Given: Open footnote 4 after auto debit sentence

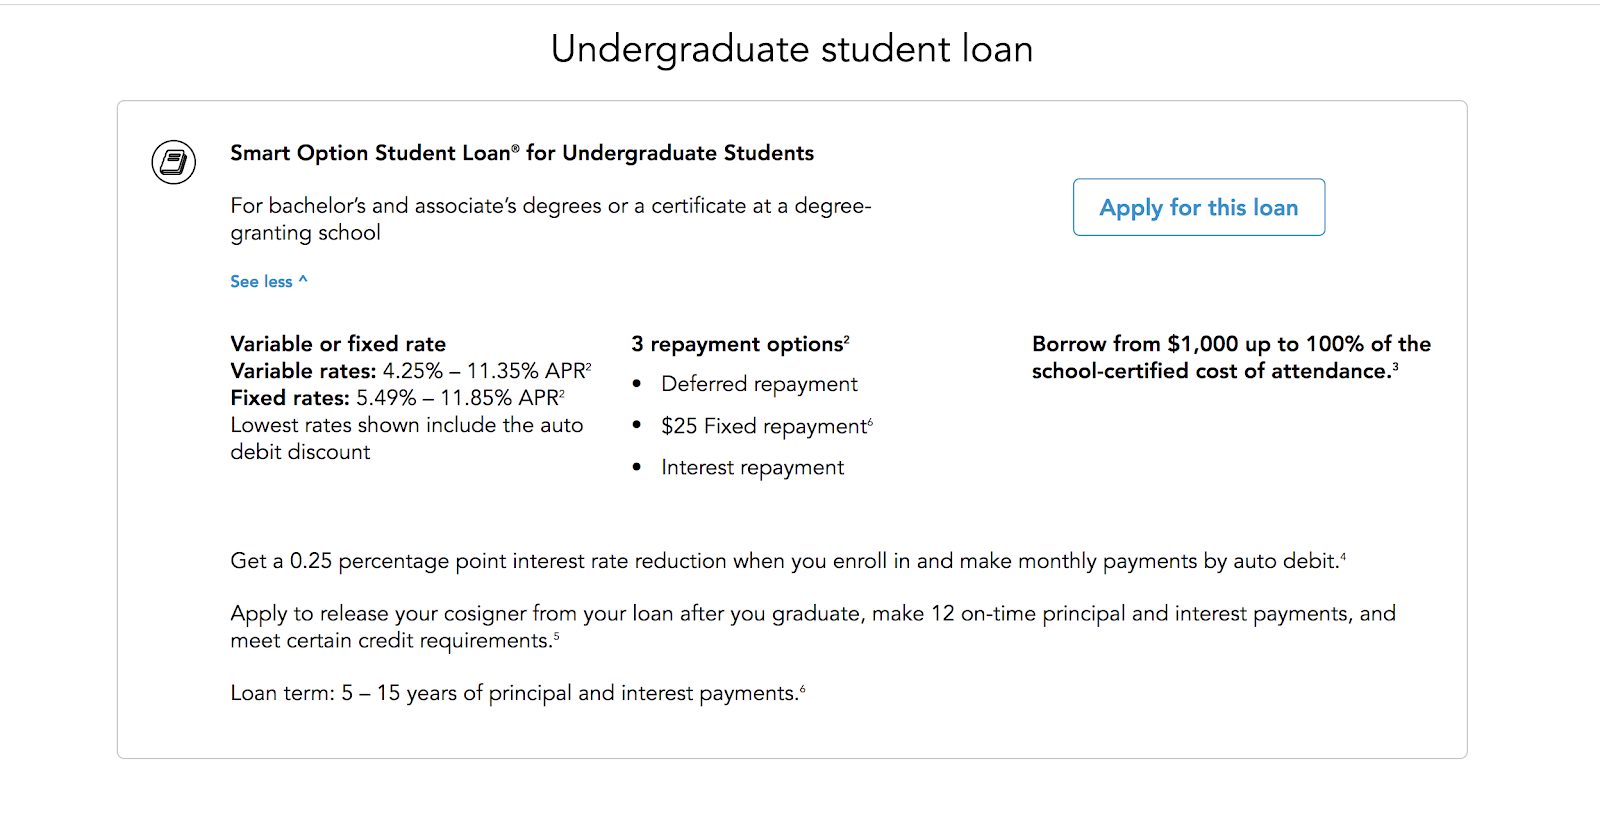Looking at the screenshot, I should click(1343, 556).
